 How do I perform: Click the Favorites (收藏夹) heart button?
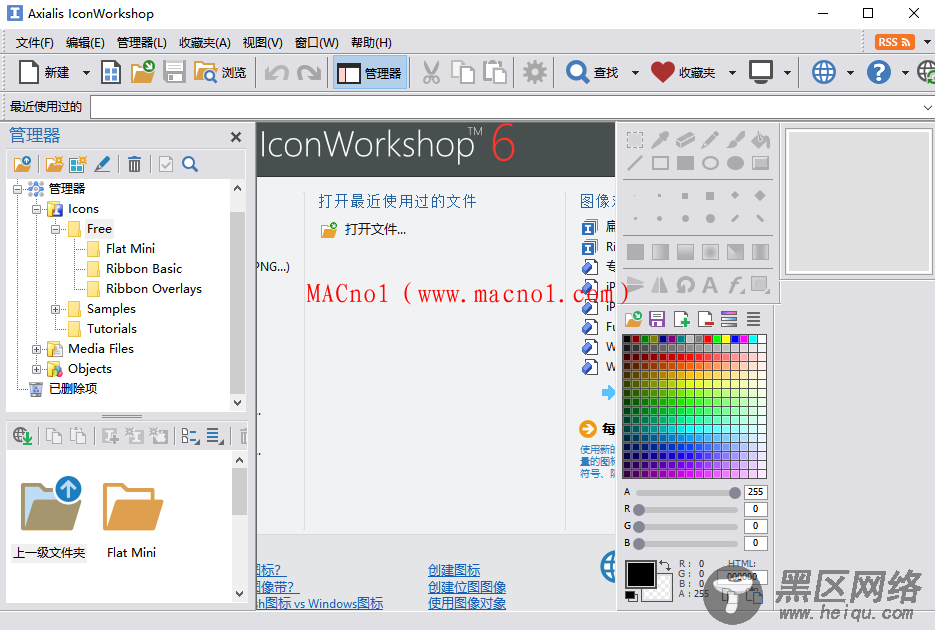(683, 73)
